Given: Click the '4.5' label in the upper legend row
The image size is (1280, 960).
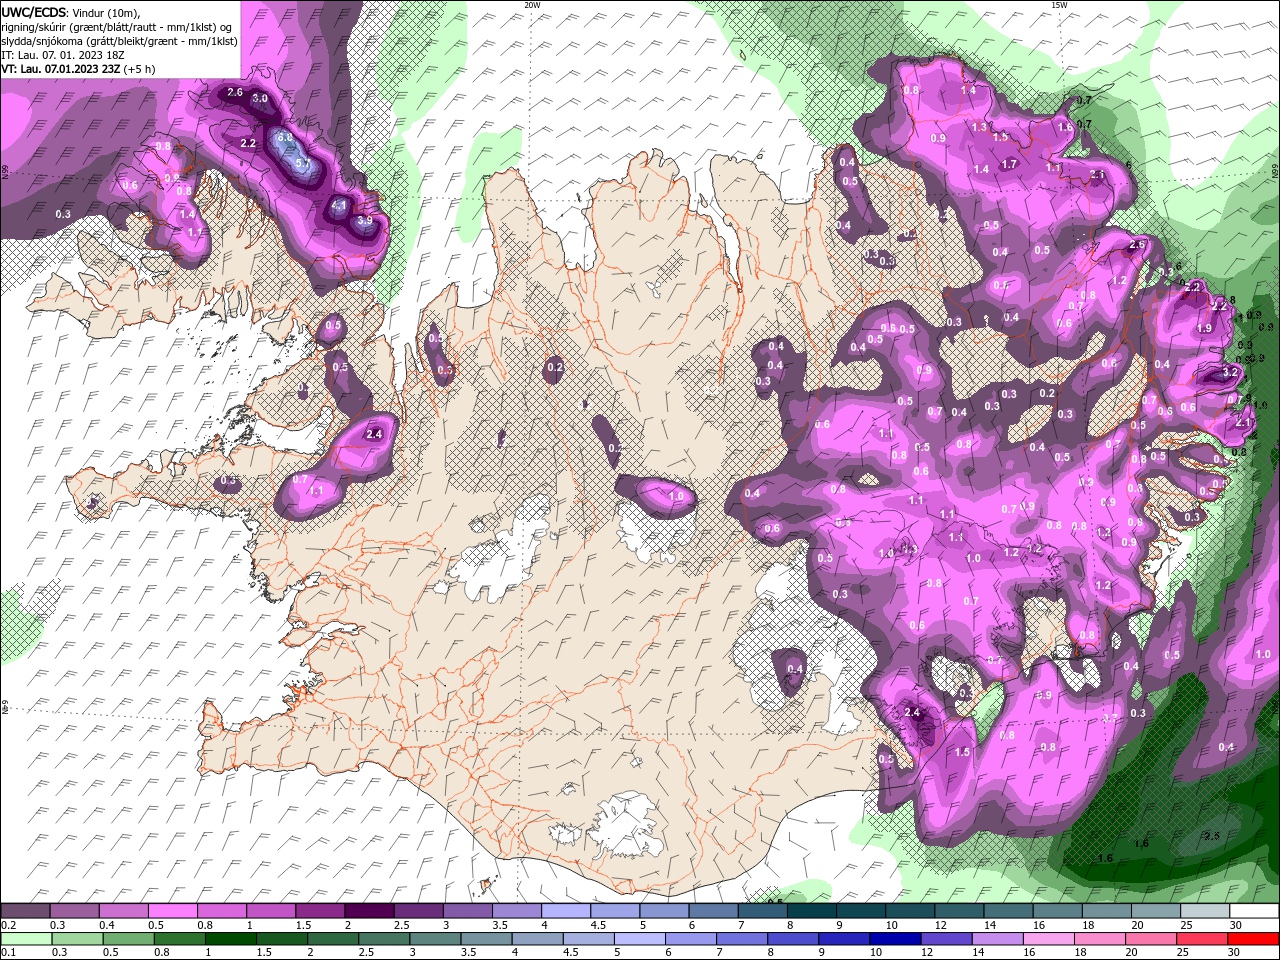Looking at the screenshot, I should pyautogui.click(x=597, y=925).
